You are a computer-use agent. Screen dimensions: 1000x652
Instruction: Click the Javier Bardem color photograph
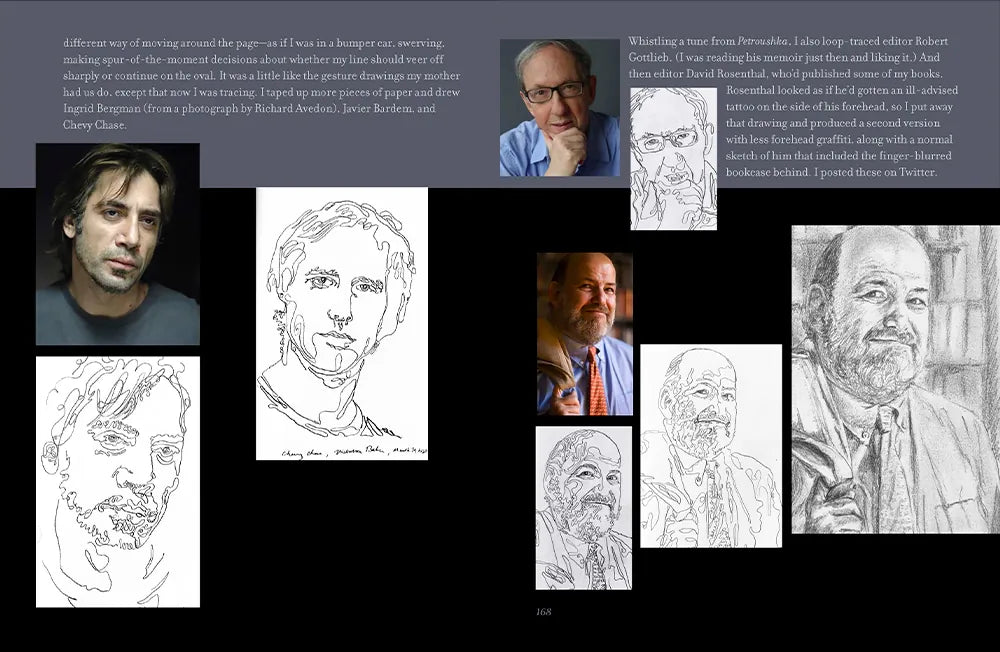pyautogui.click(x=117, y=243)
